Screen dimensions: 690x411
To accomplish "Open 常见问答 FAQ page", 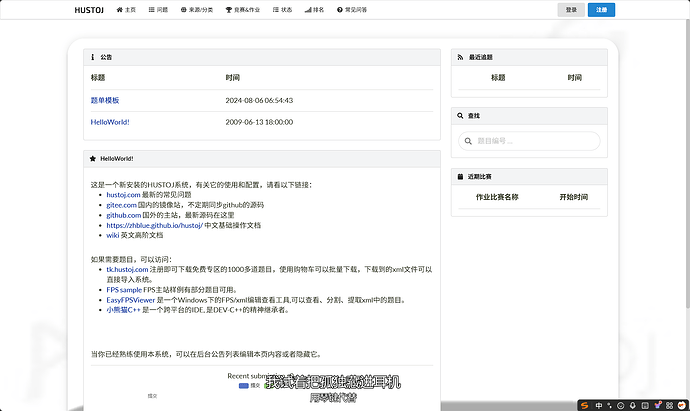I will [351, 10].
